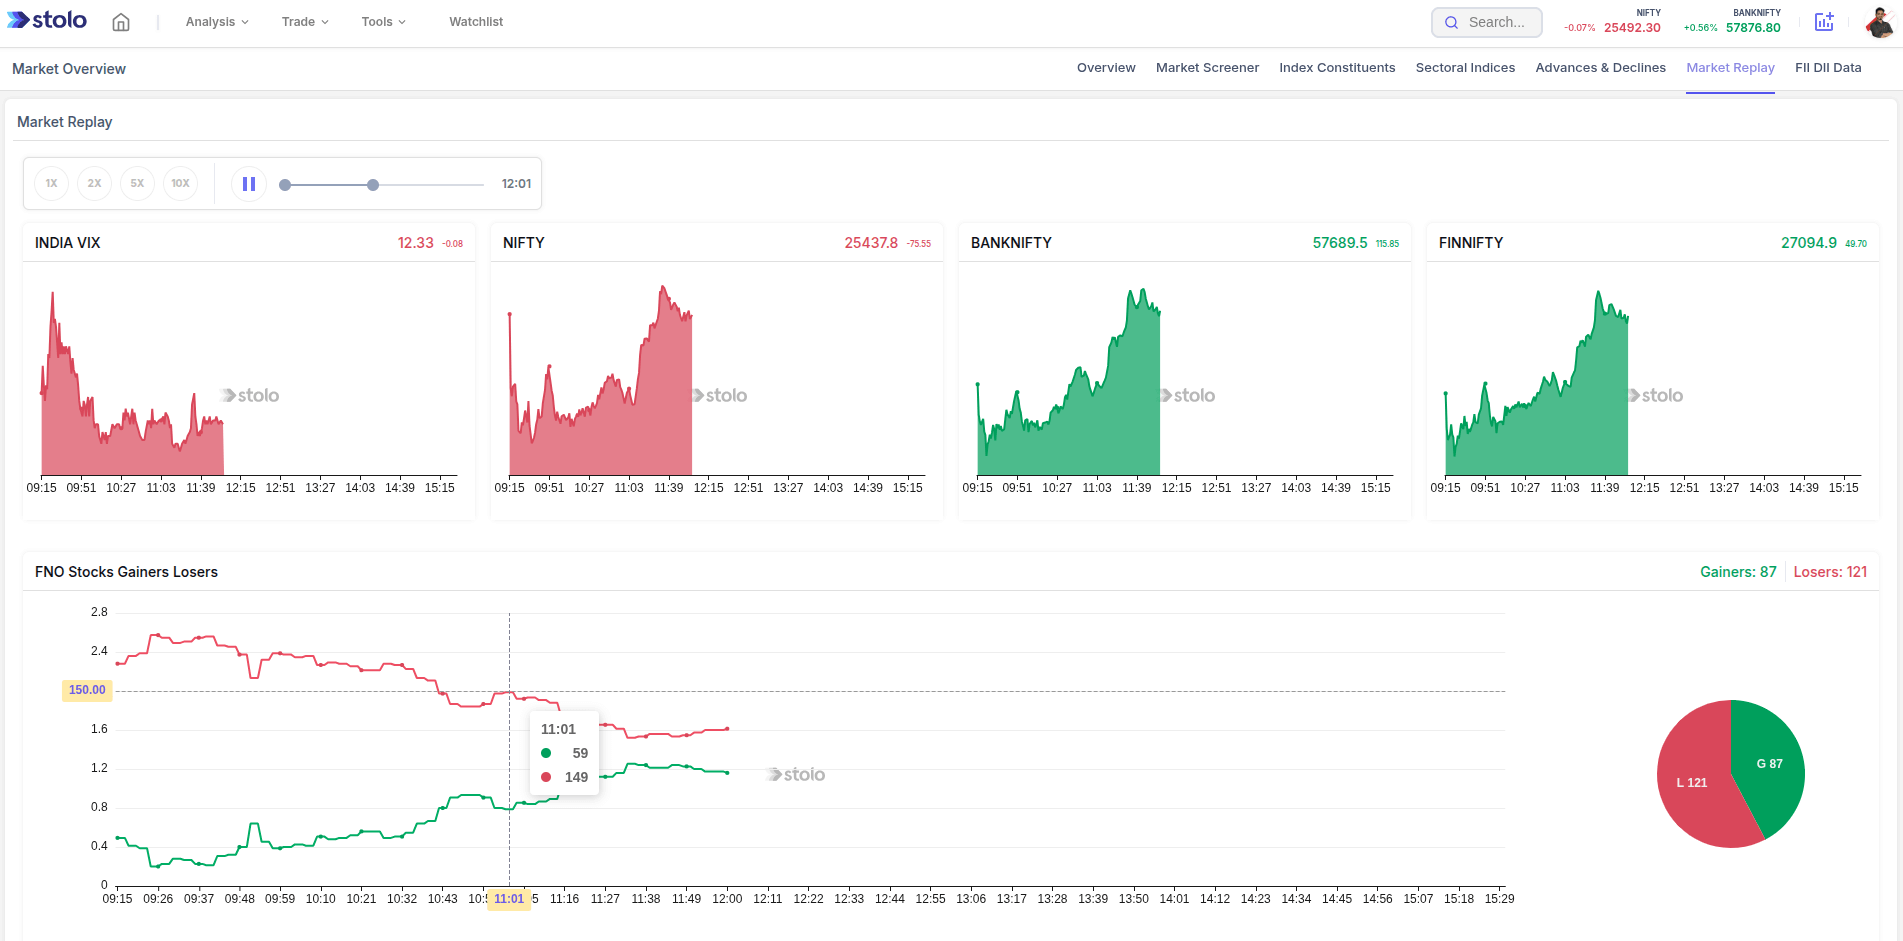
Task: Click the pie chart of gainers and losers
Action: 1730,772
